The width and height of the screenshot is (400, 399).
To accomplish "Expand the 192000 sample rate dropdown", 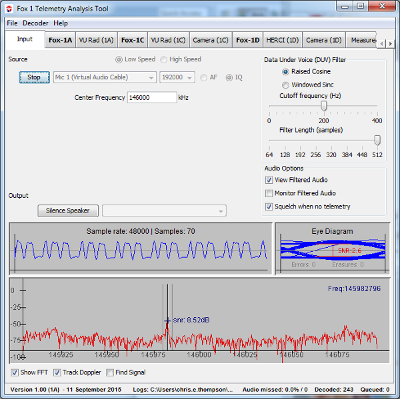I will click(x=177, y=77).
